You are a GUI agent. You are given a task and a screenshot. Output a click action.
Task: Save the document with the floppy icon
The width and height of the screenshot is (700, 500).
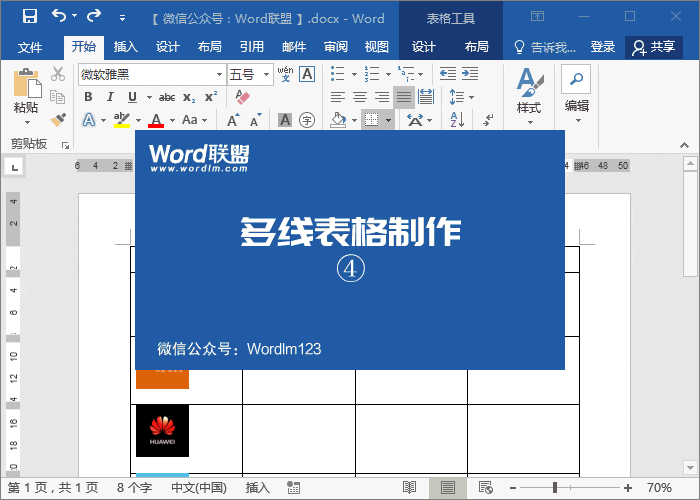[30, 17]
